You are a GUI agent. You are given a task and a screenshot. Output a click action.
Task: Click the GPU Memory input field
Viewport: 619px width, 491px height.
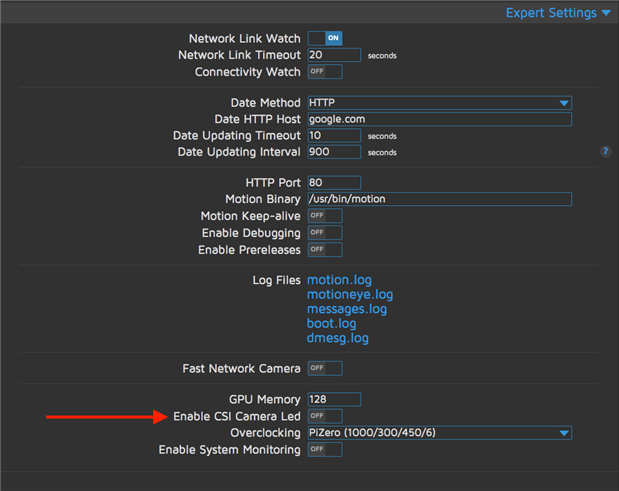(334, 399)
